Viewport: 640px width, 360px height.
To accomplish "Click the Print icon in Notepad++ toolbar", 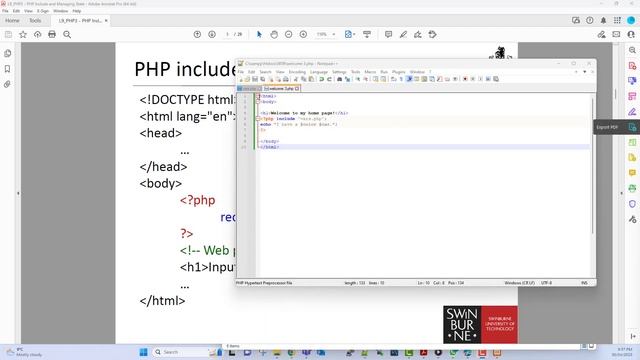I will (x=286, y=79).
